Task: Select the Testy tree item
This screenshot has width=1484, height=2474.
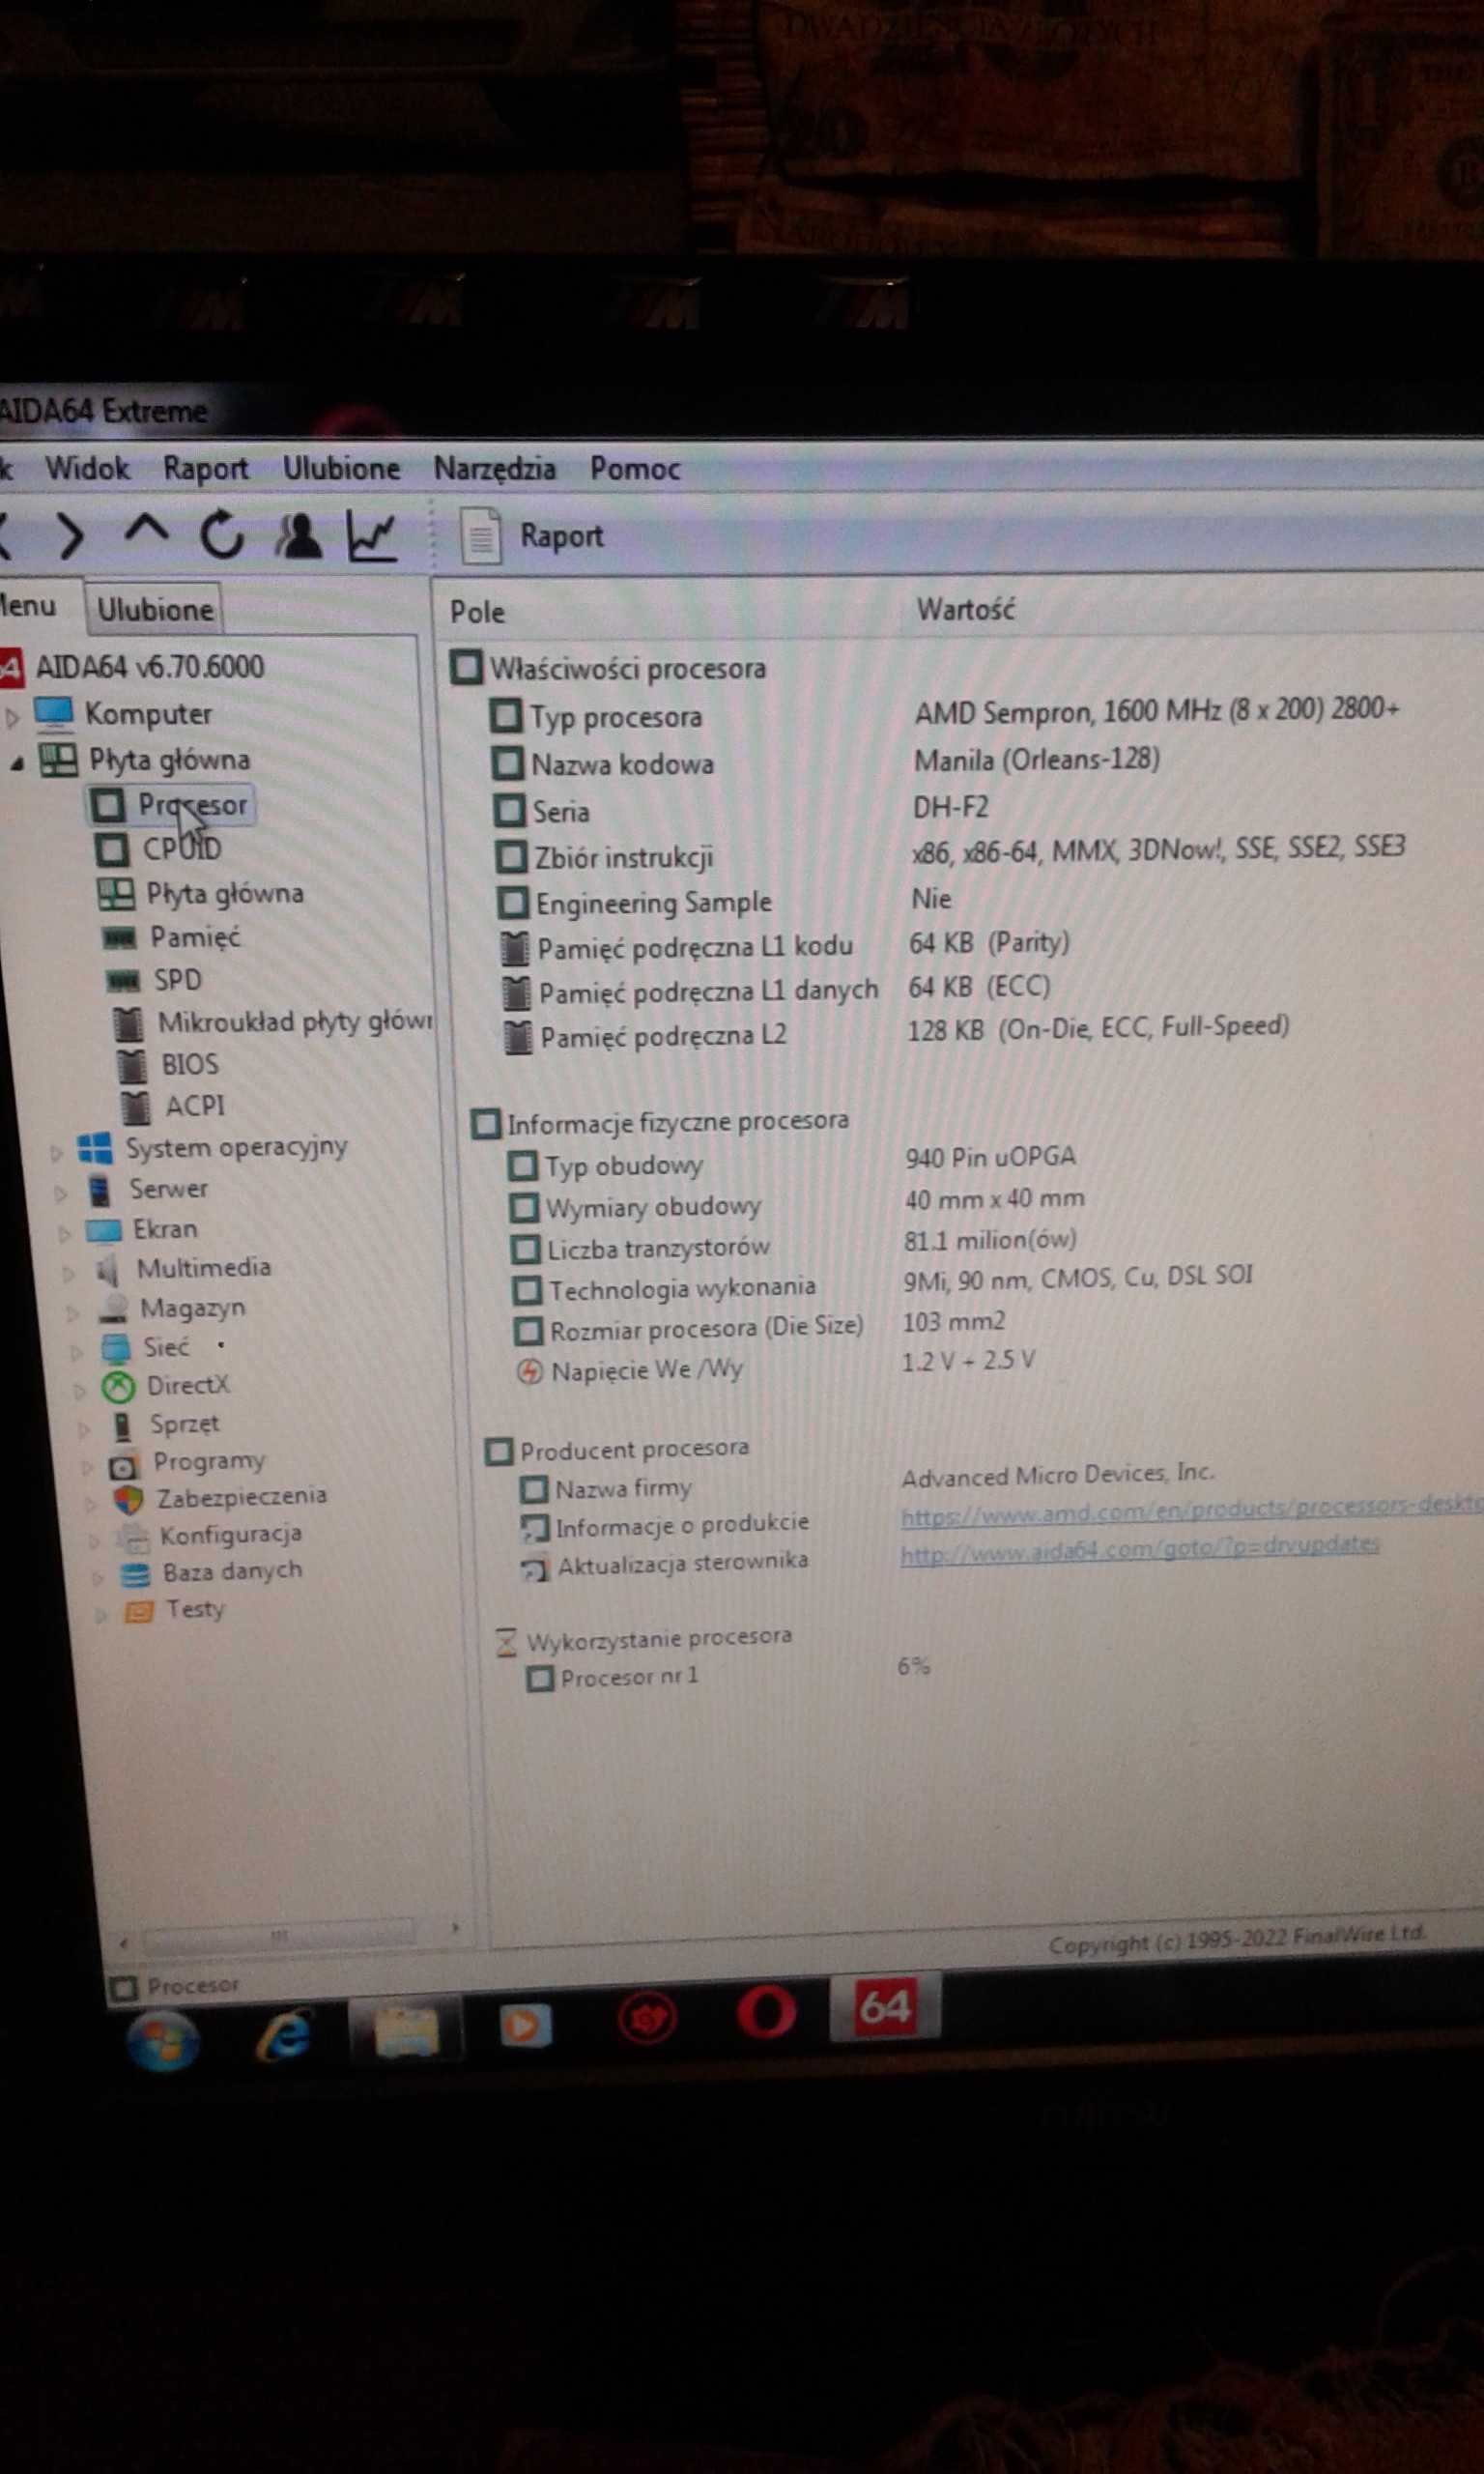Action: click(x=174, y=1610)
